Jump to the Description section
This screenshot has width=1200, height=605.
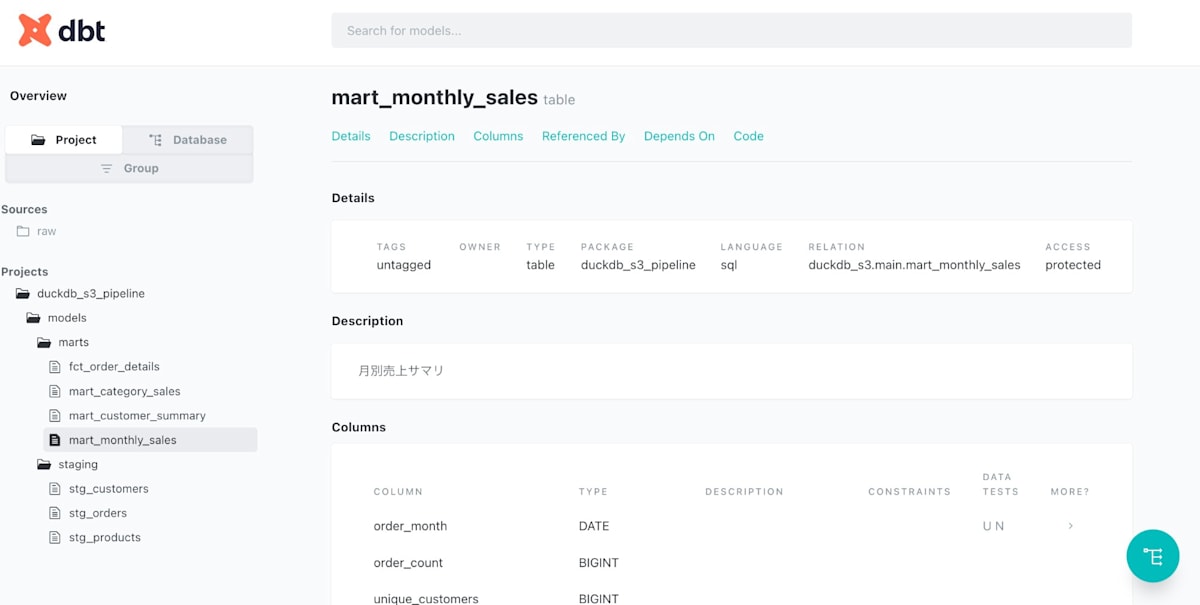(x=422, y=136)
